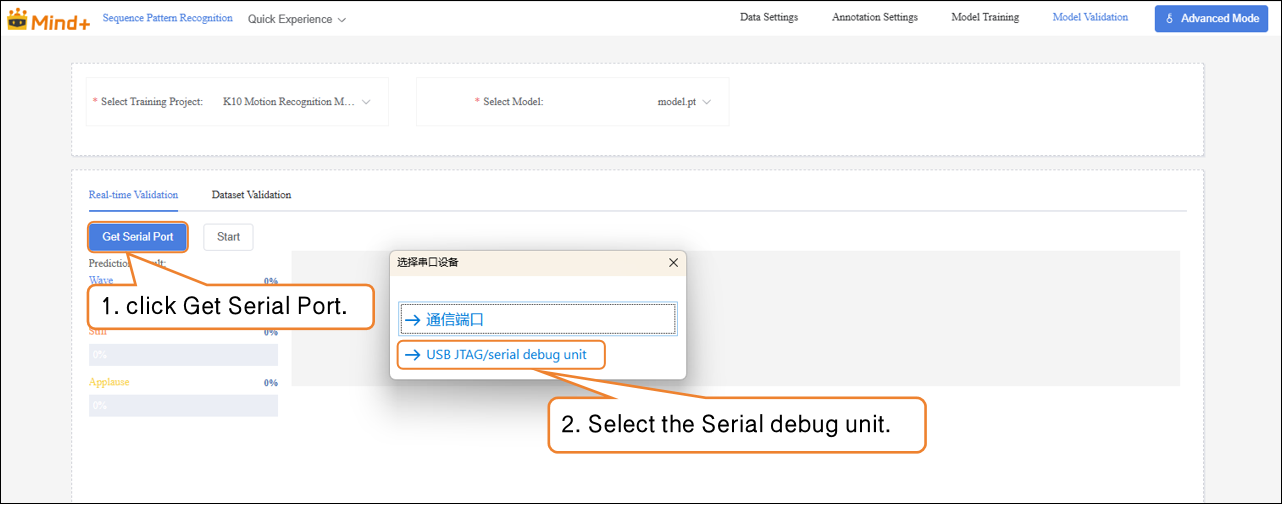Screen dimensions: 1282x505
Task: Switch to the Model Training tab
Action: pos(985,17)
